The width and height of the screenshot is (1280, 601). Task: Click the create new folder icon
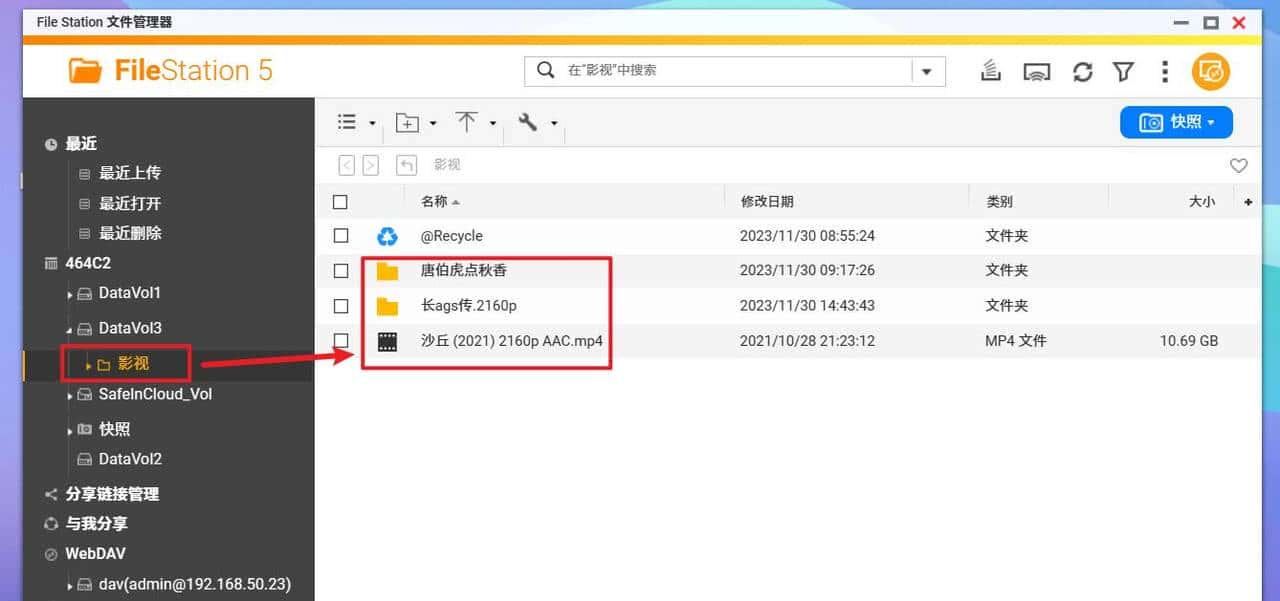[x=407, y=123]
